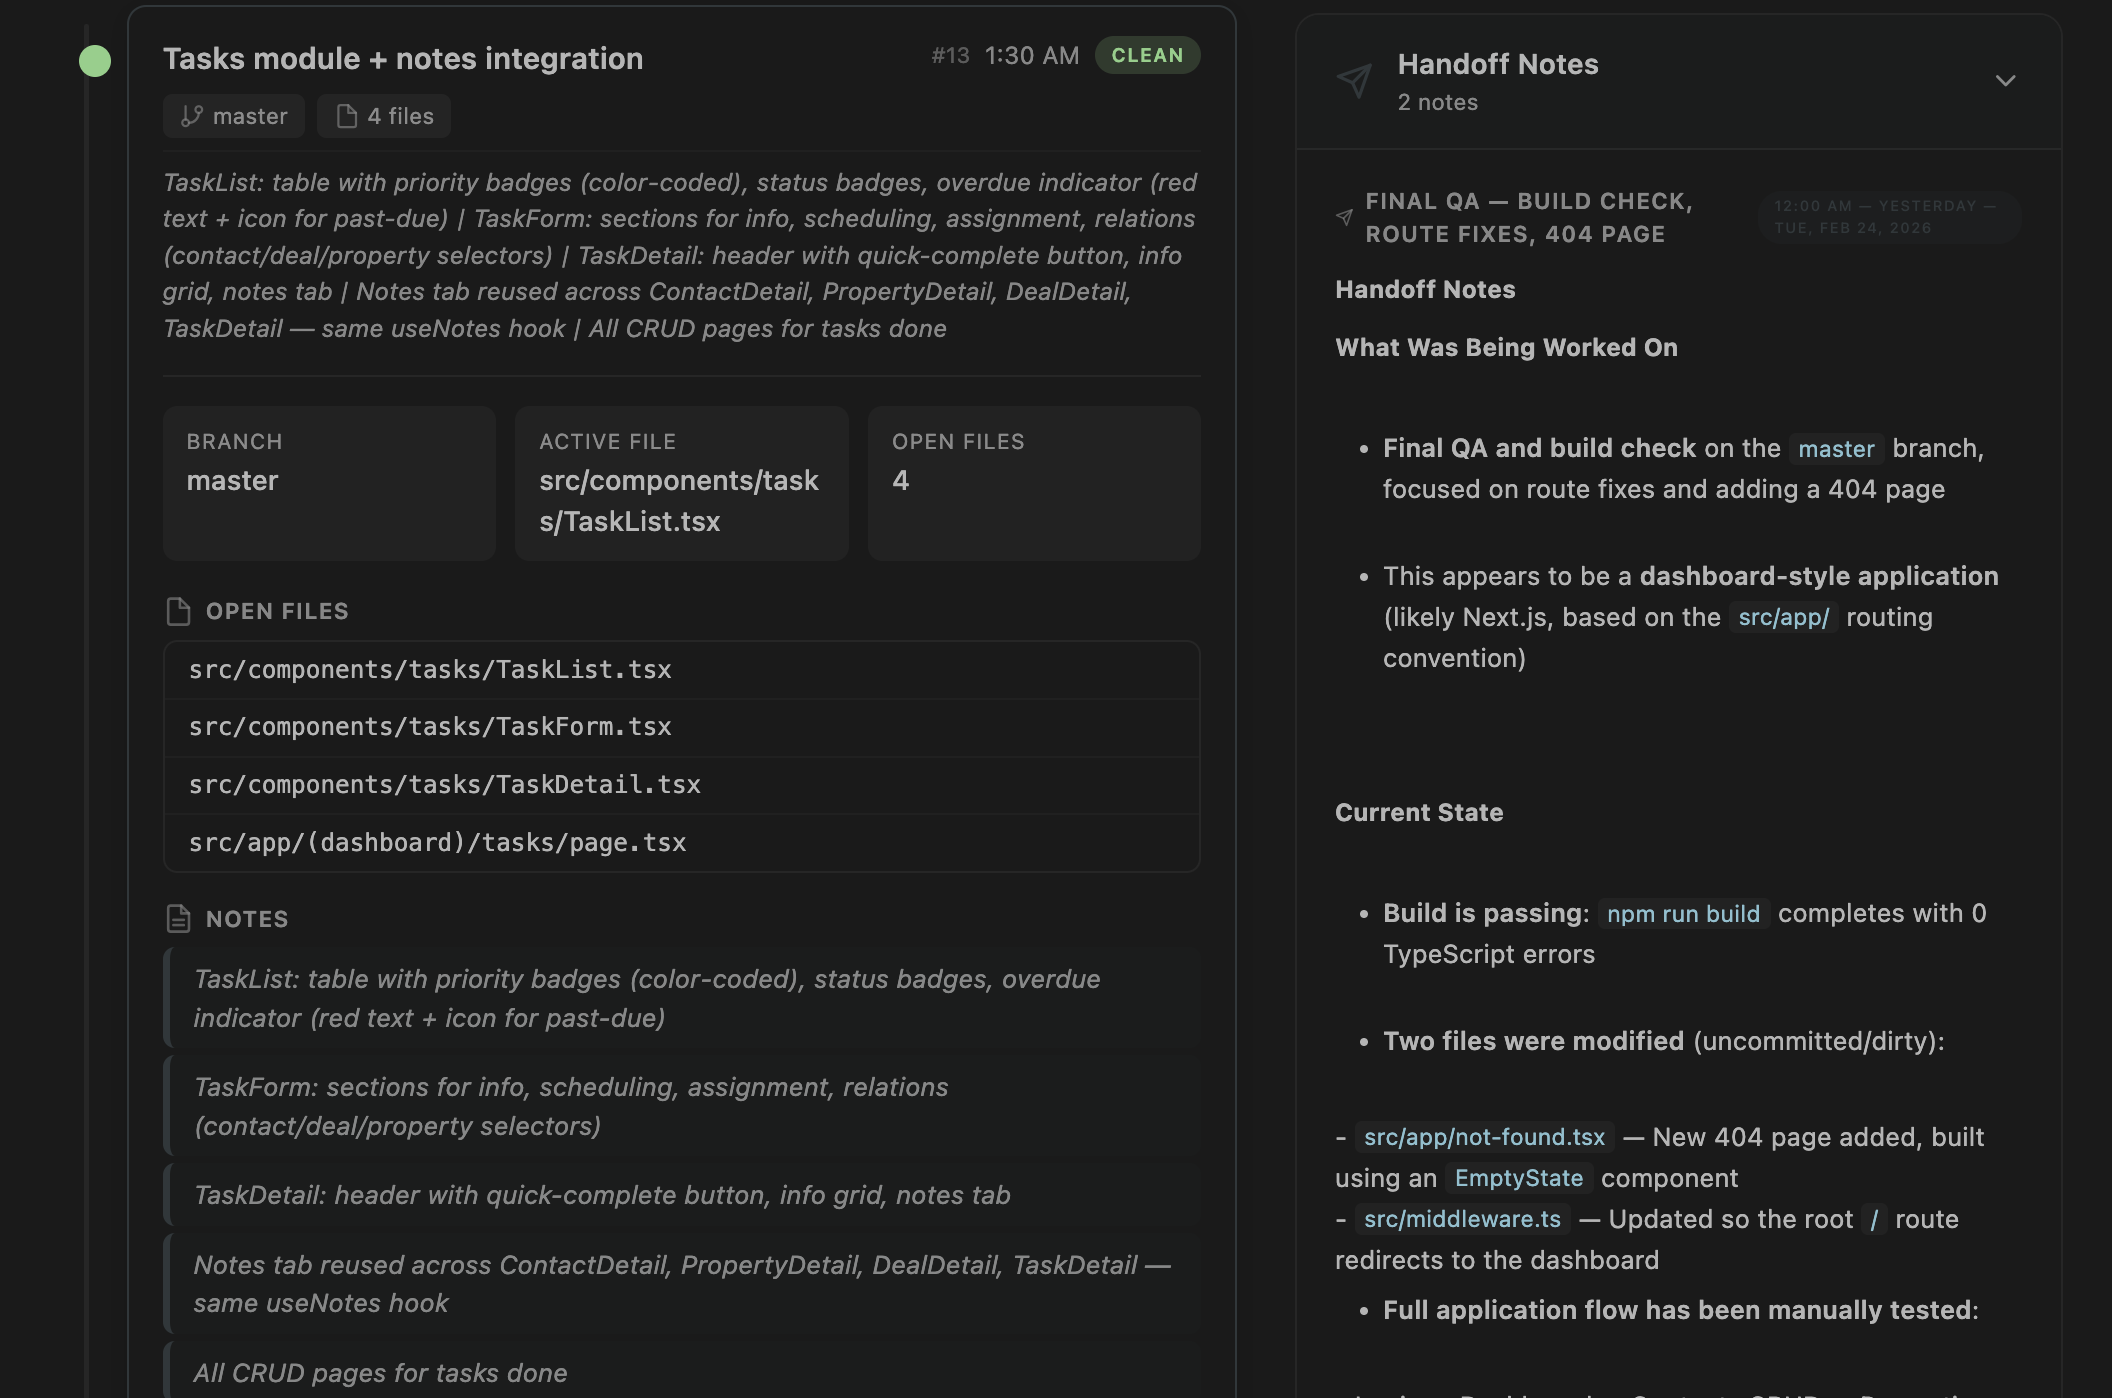This screenshot has height=1398, width=2112.
Task: Open src/components/tasks/TaskList.tsx in open files list
Action: point(430,669)
